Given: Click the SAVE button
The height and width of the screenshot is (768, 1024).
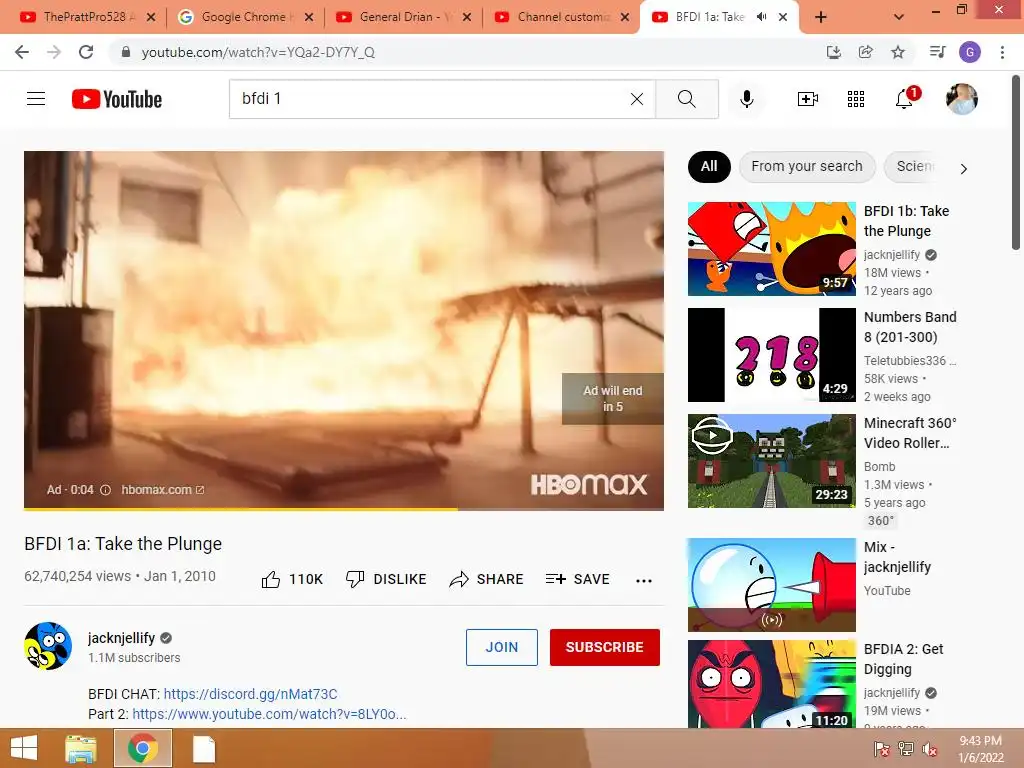Looking at the screenshot, I should [577, 579].
